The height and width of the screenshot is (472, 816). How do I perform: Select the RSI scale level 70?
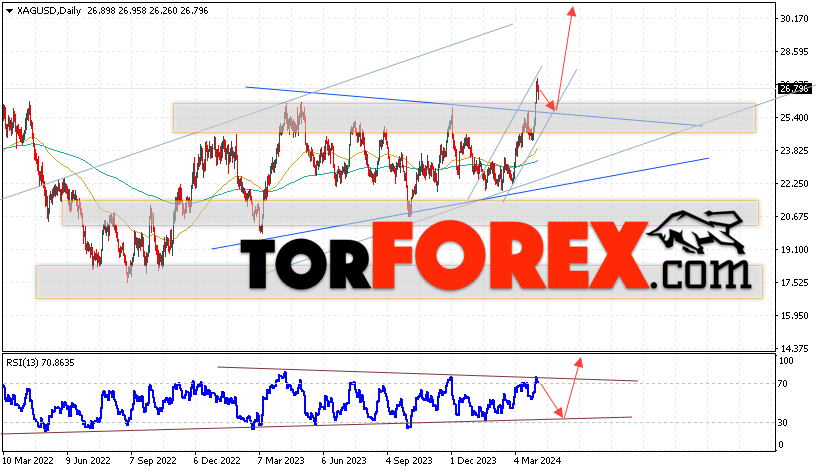(783, 384)
